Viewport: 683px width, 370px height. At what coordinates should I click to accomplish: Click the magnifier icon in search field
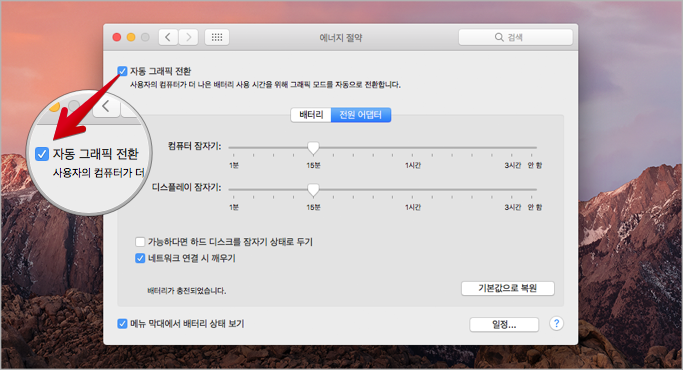(x=499, y=37)
